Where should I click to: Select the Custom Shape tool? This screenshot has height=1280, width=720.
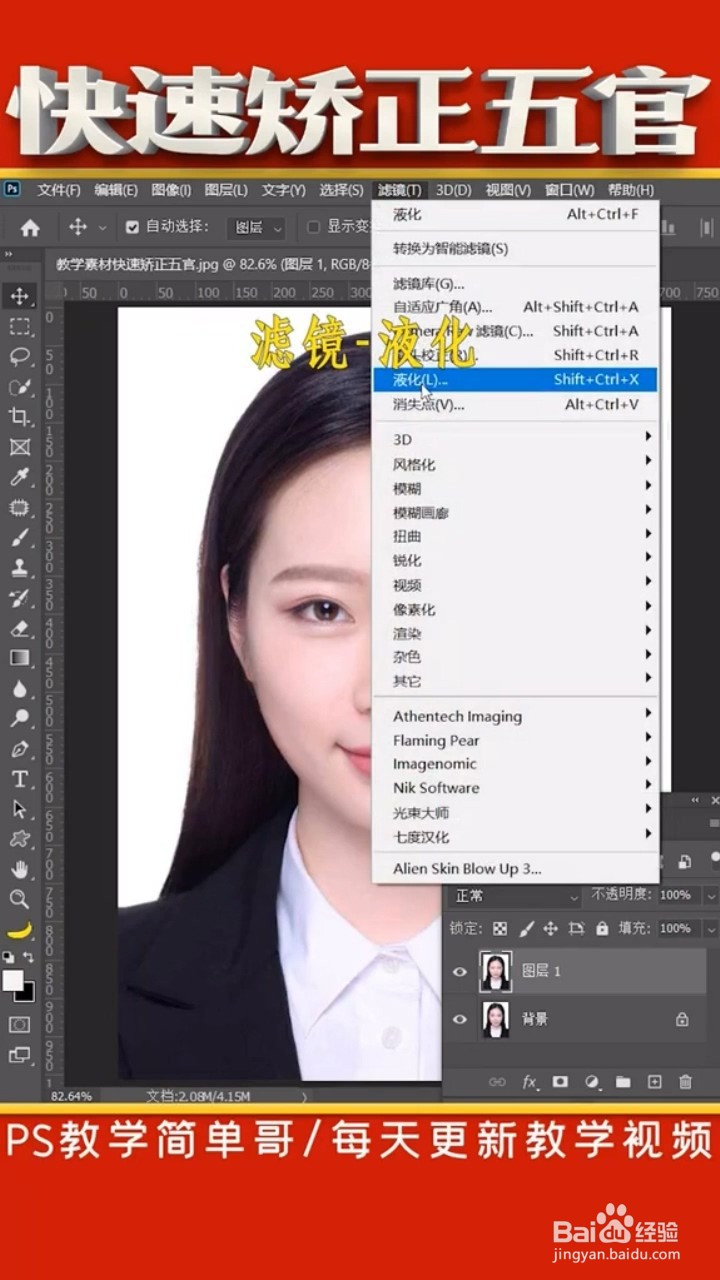coord(20,838)
